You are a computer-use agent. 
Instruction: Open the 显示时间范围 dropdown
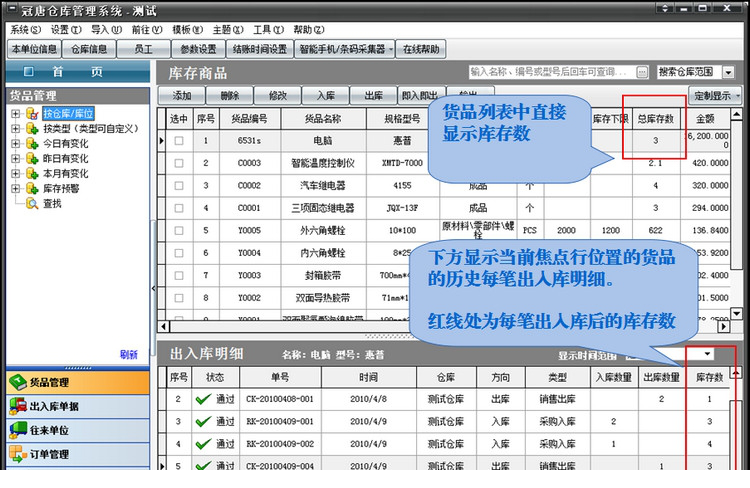707,354
